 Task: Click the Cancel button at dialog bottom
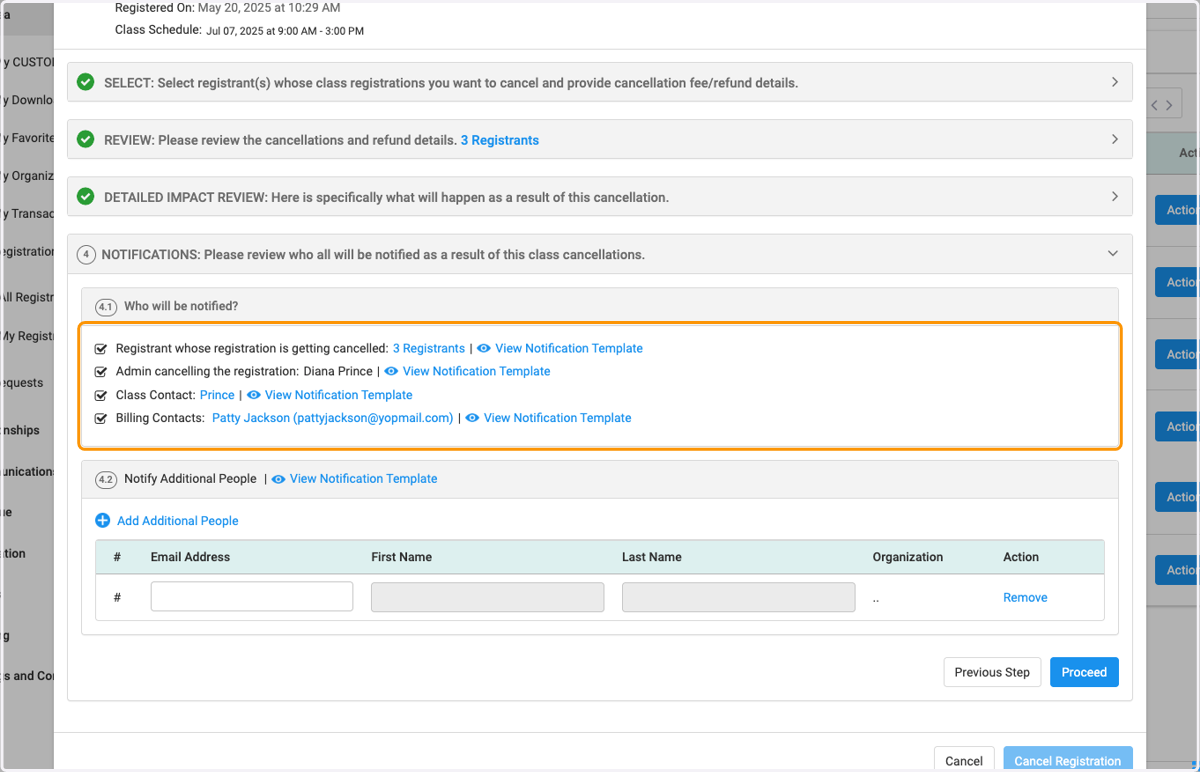point(964,759)
